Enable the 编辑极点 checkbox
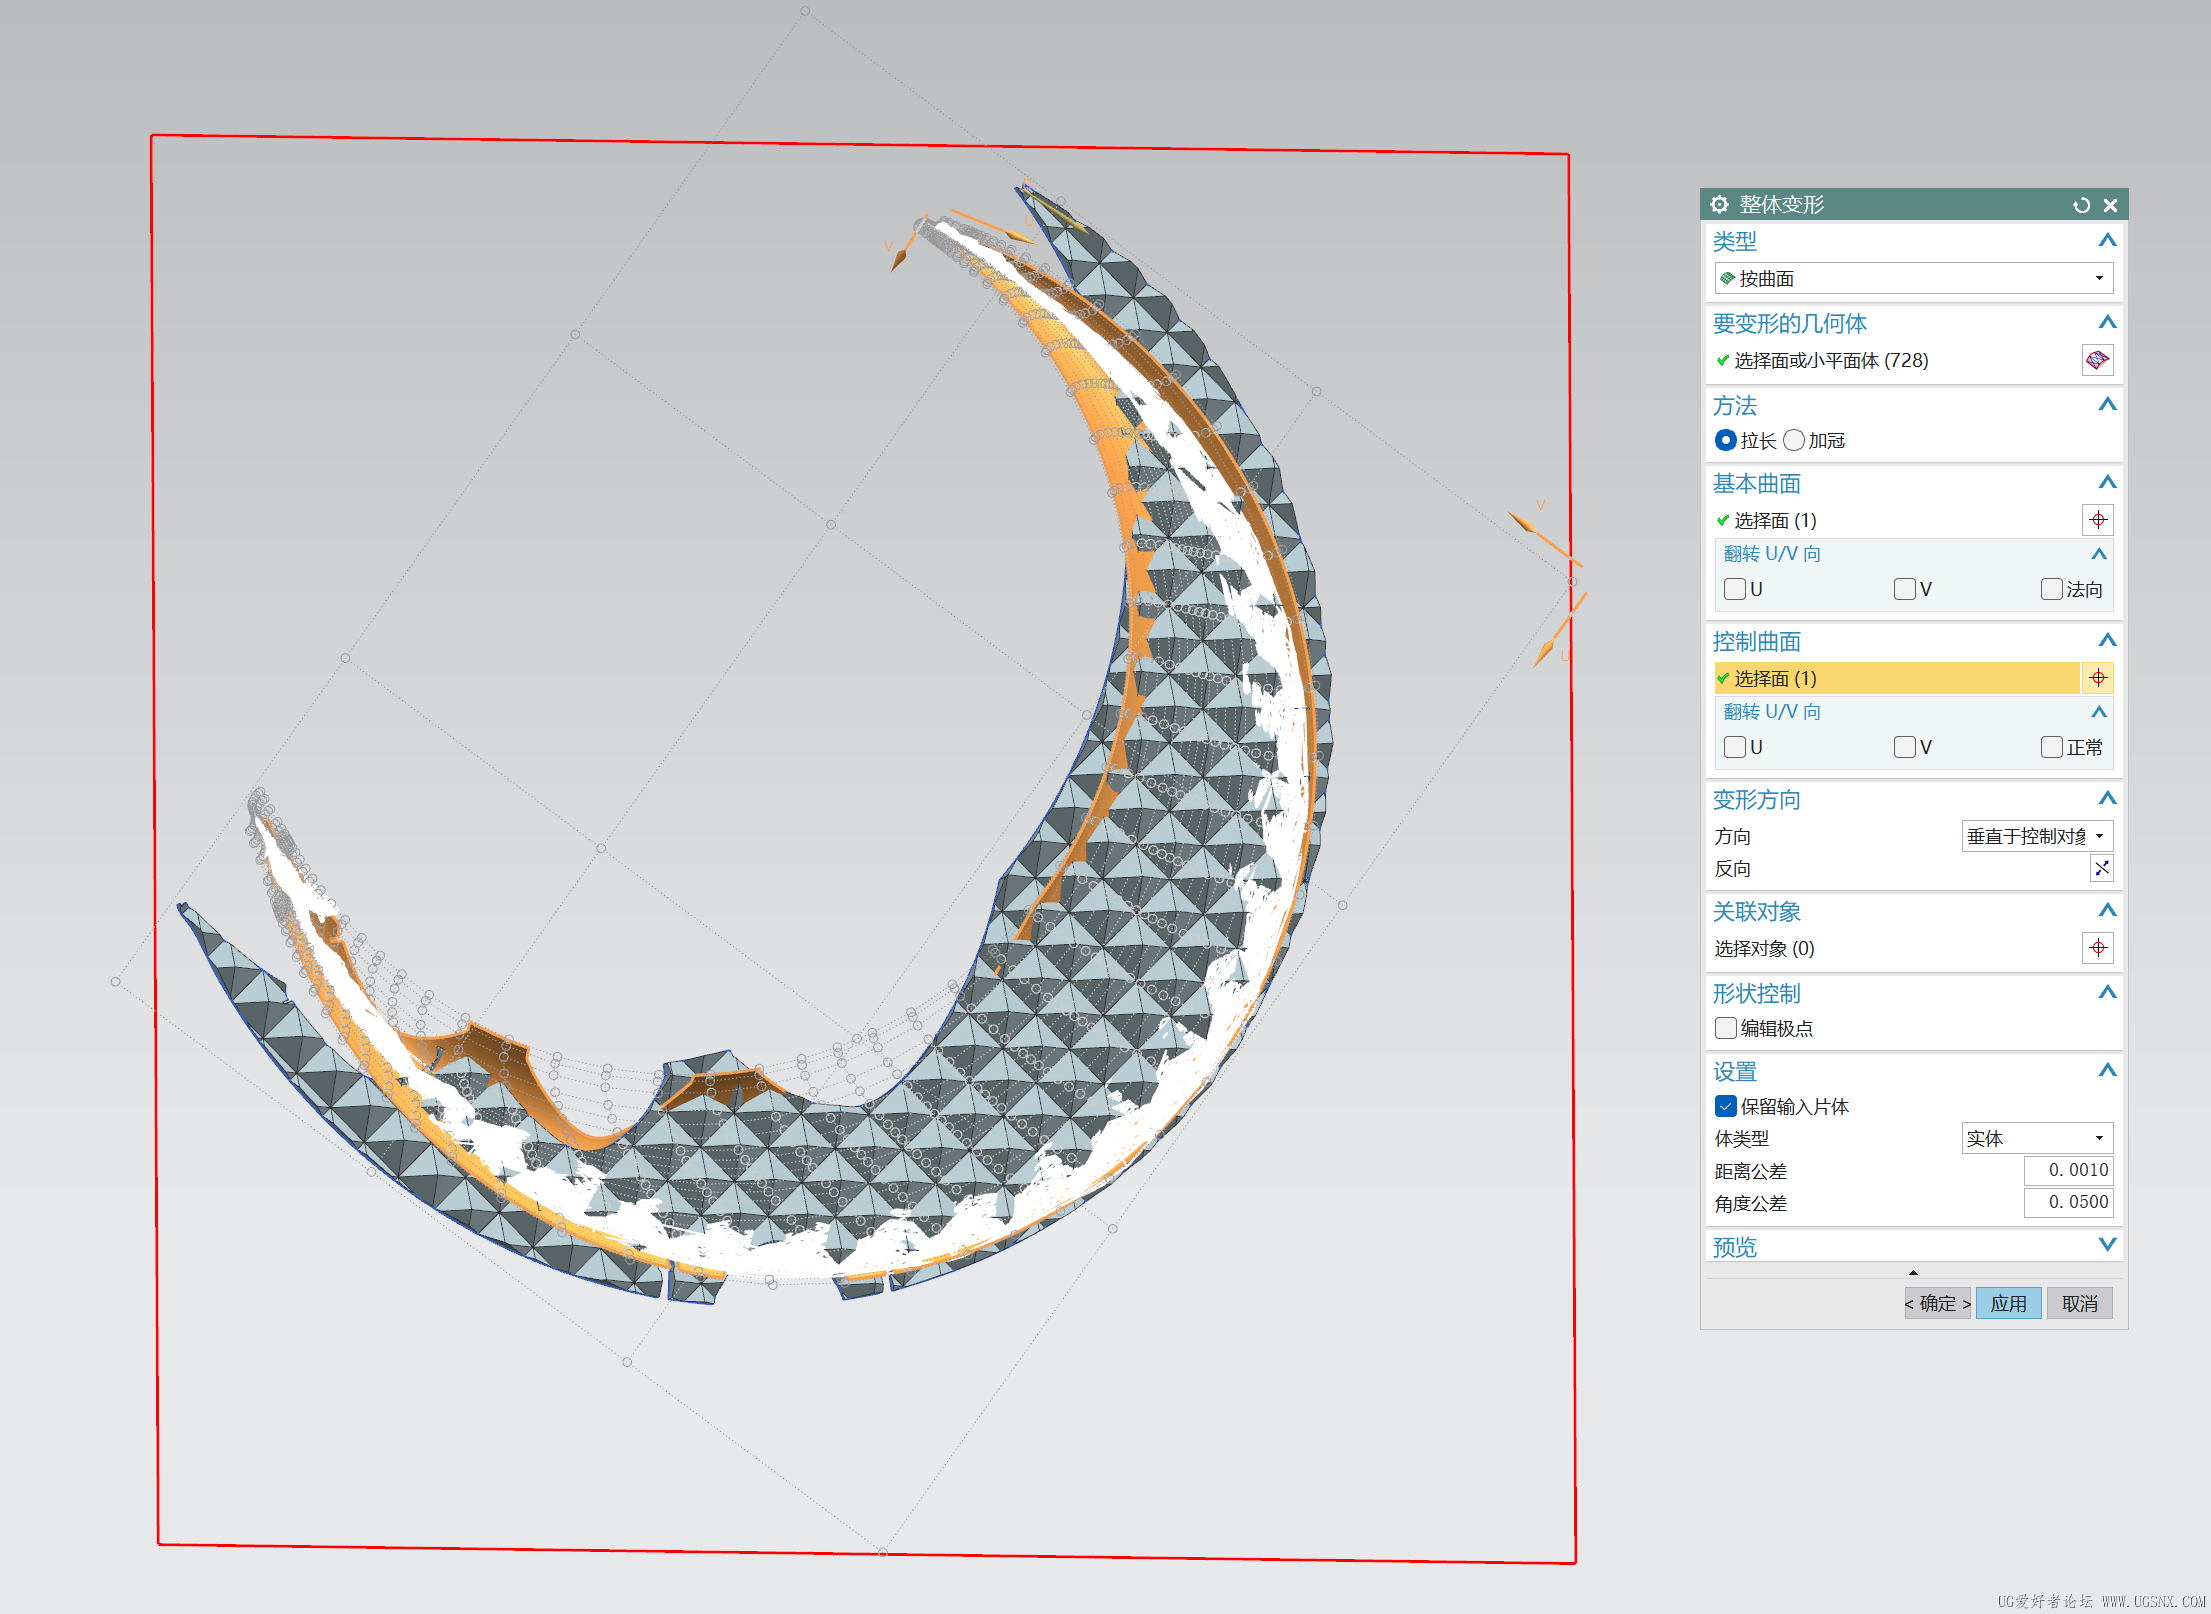 (x=1725, y=1028)
